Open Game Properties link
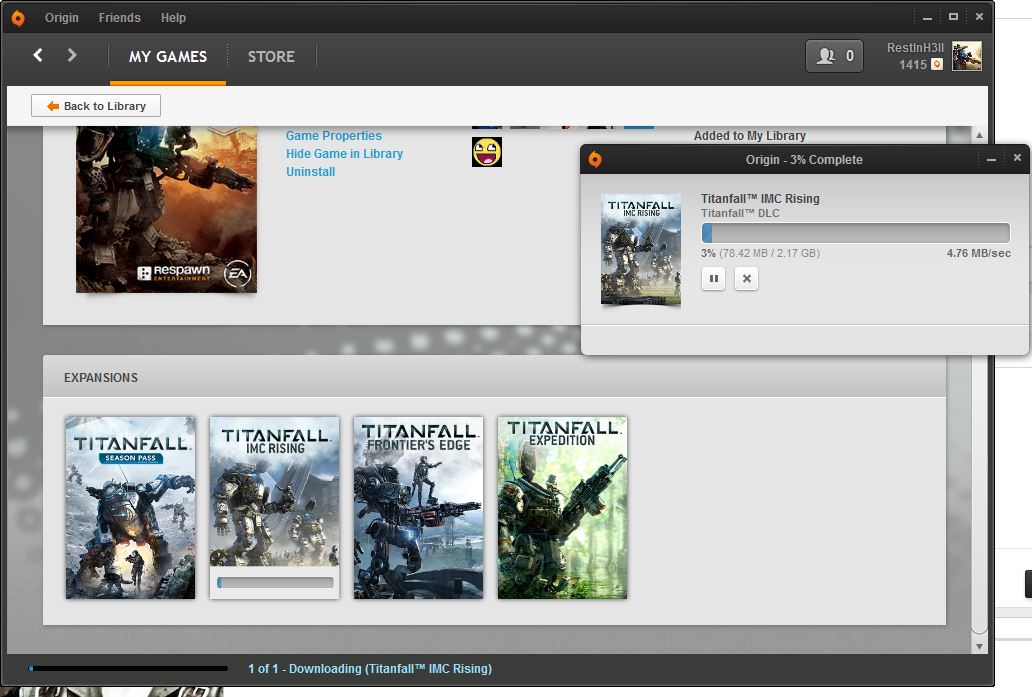 pos(334,136)
